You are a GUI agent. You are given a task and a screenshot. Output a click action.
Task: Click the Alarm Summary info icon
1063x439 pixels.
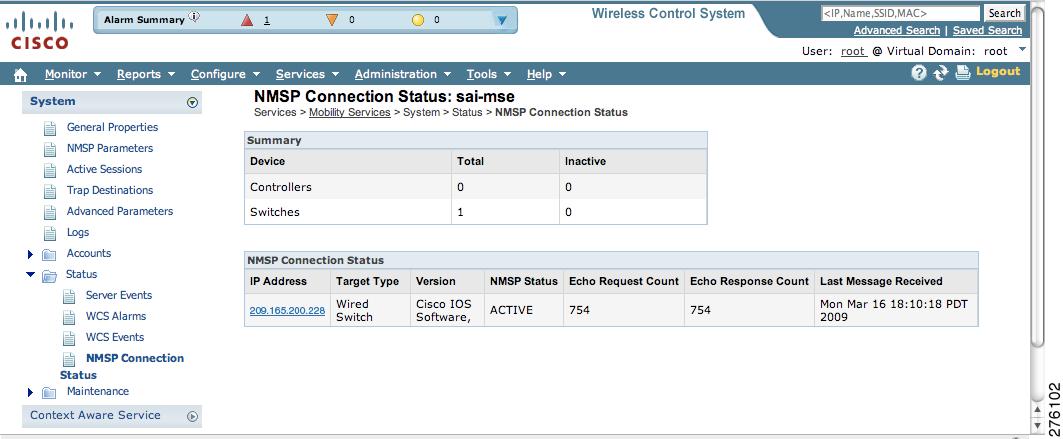pos(195,18)
